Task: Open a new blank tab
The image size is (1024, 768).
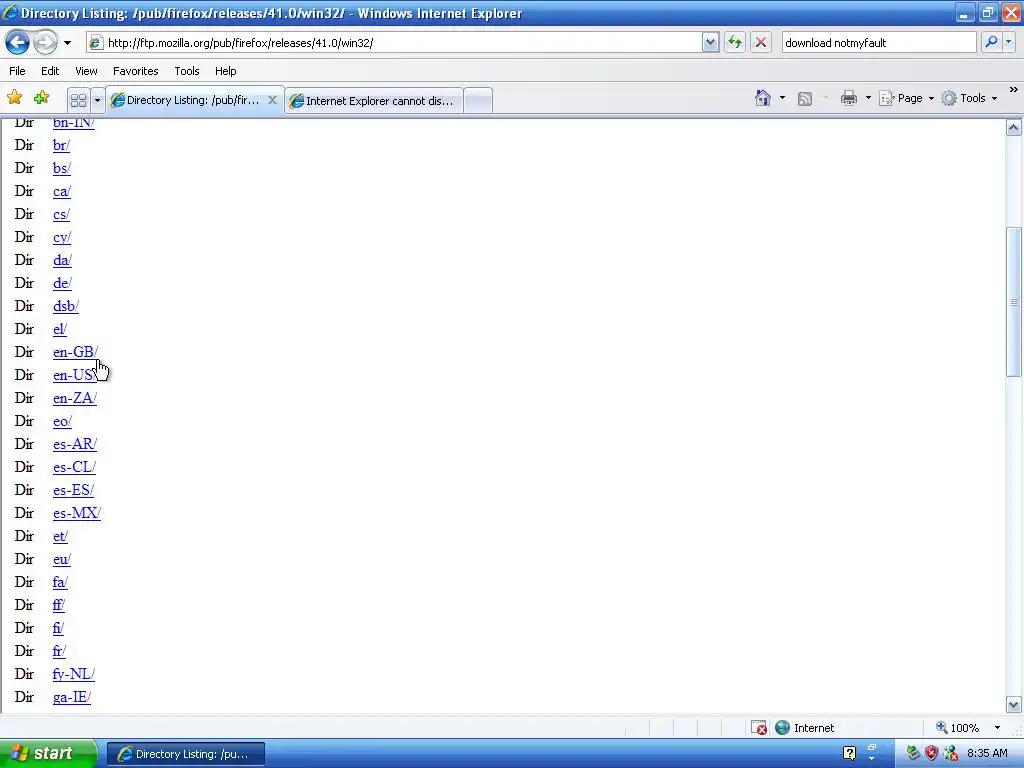Action: point(478,101)
